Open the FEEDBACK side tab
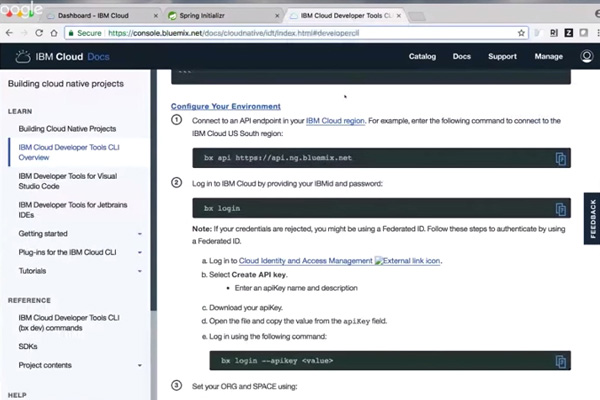Image resolution: width=600 pixels, height=400 pixels. [x=592, y=219]
